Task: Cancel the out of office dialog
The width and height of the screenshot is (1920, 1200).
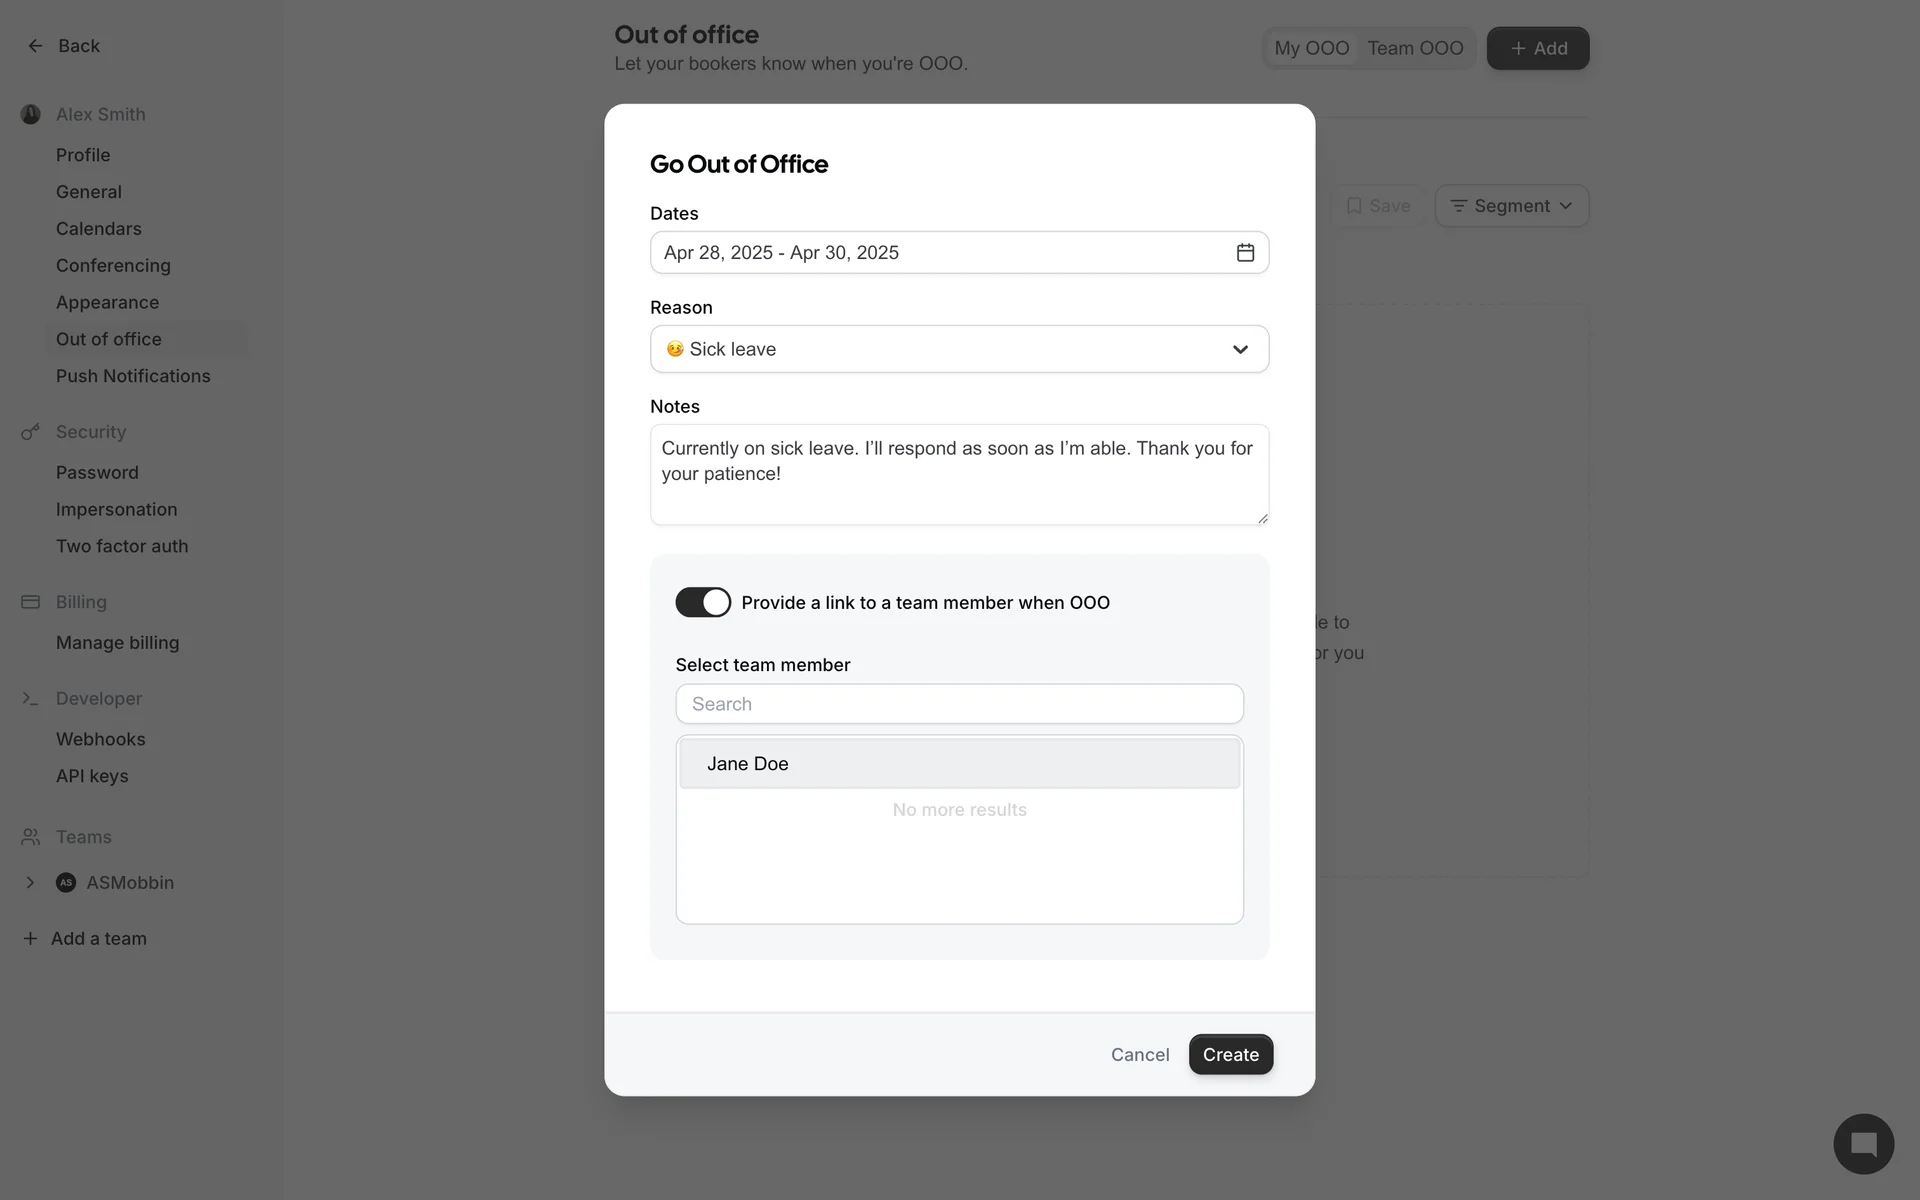Action: (x=1140, y=1055)
